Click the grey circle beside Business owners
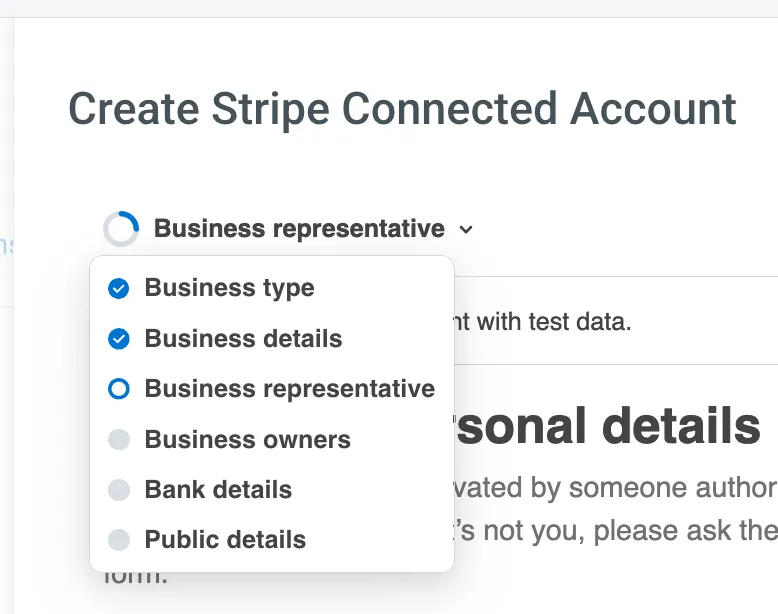 coord(119,439)
